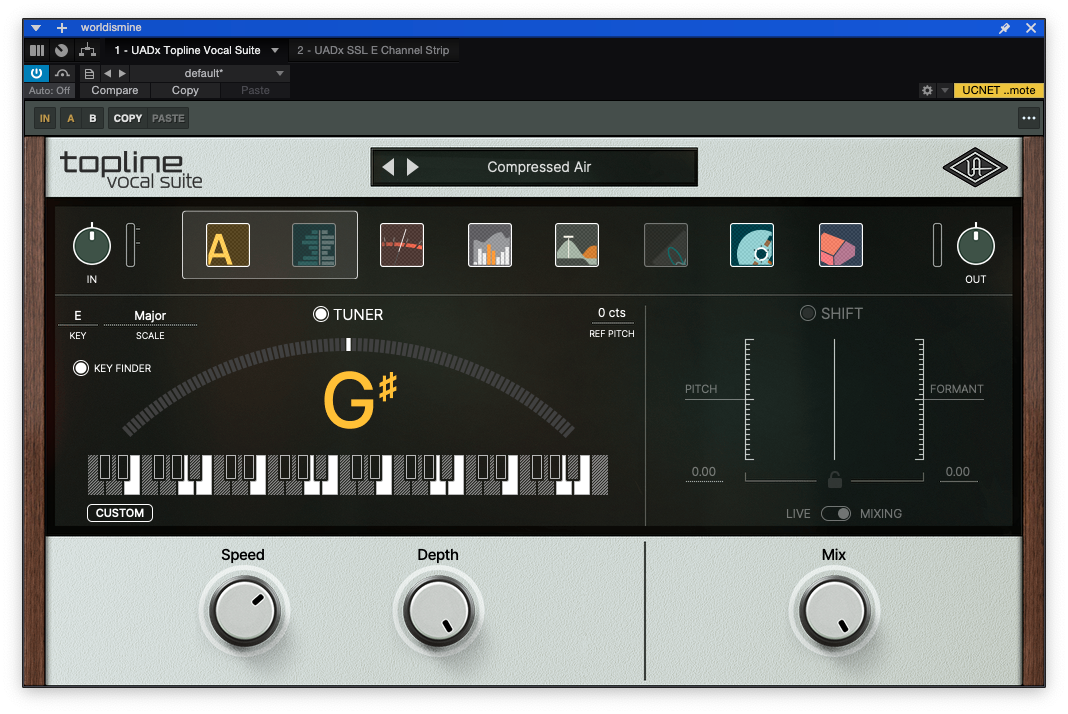Select preset state A
The height and width of the screenshot is (714, 1068).
[x=71, y=118]
